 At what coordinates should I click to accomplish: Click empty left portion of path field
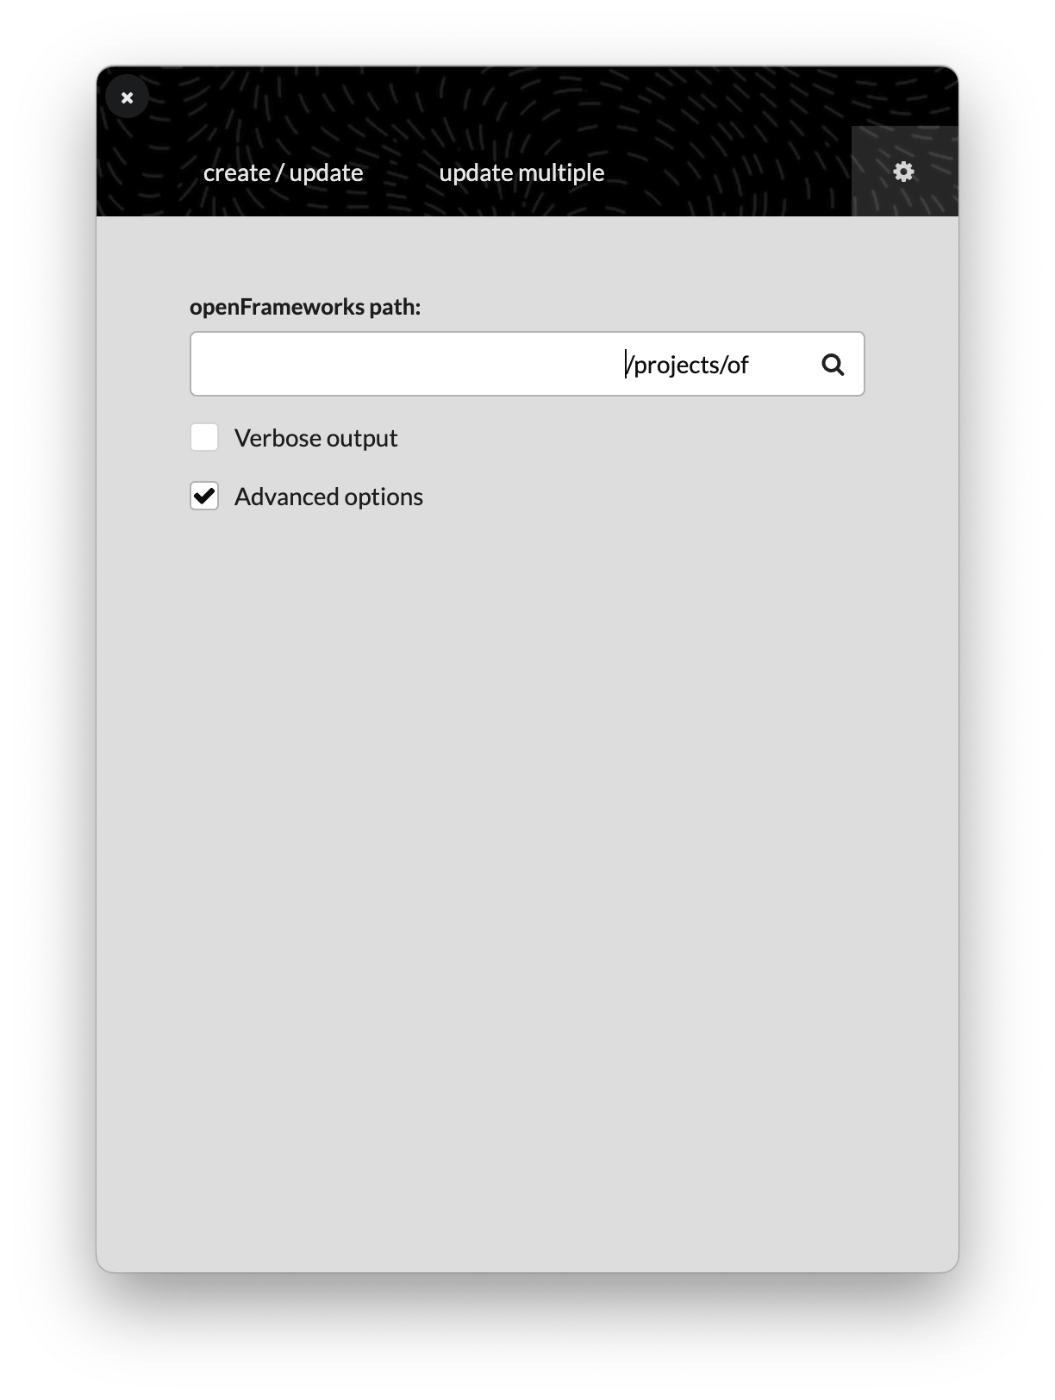pyautogui.click(x=400, y=364)
